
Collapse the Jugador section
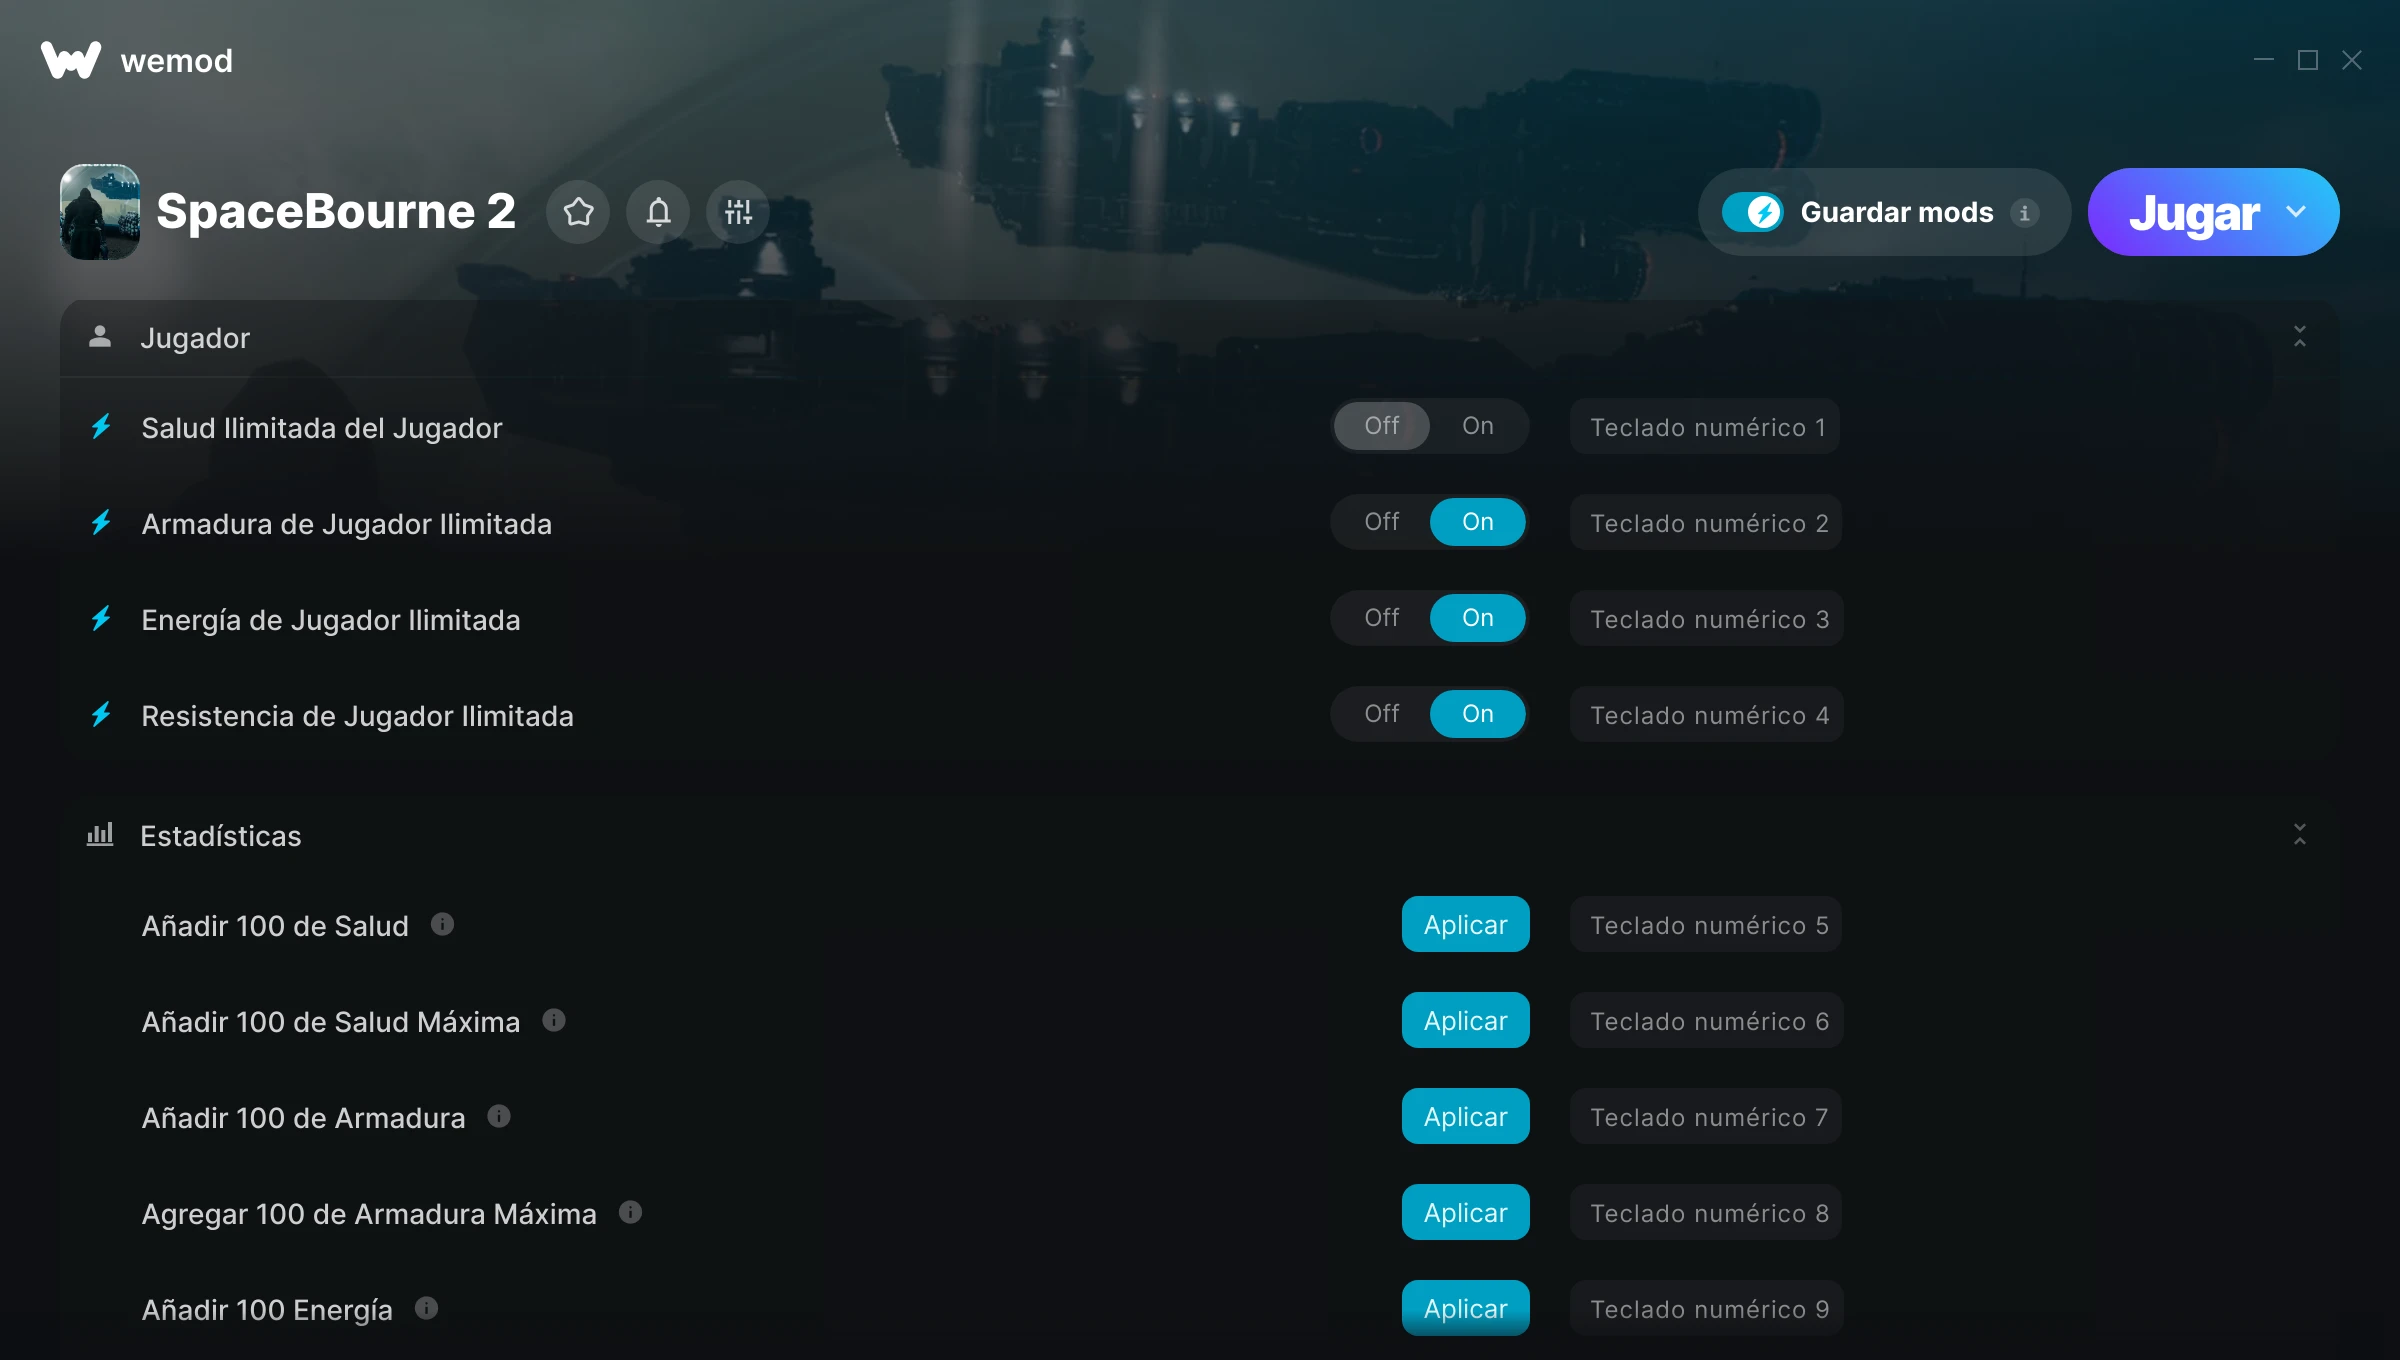pyautogui.click(x=2300, y=337)
